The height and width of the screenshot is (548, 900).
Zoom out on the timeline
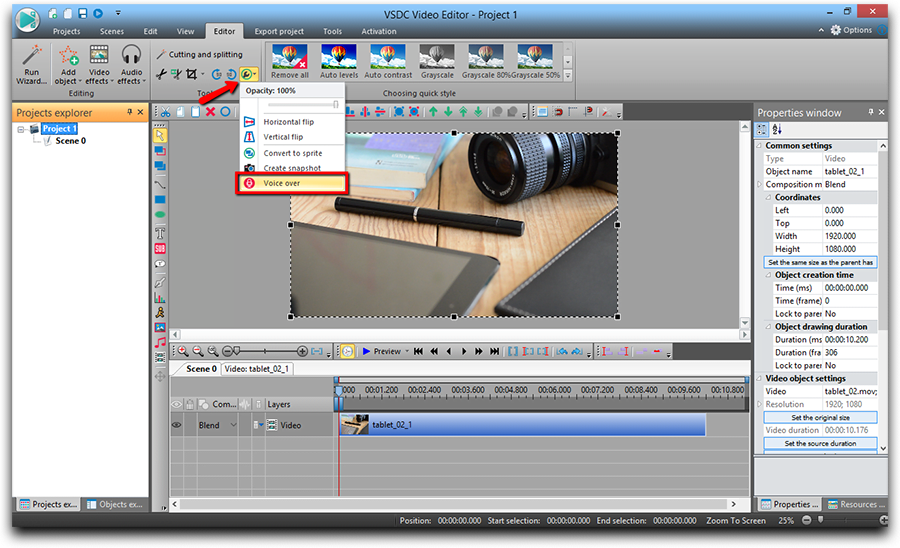(x=198, y=351)
